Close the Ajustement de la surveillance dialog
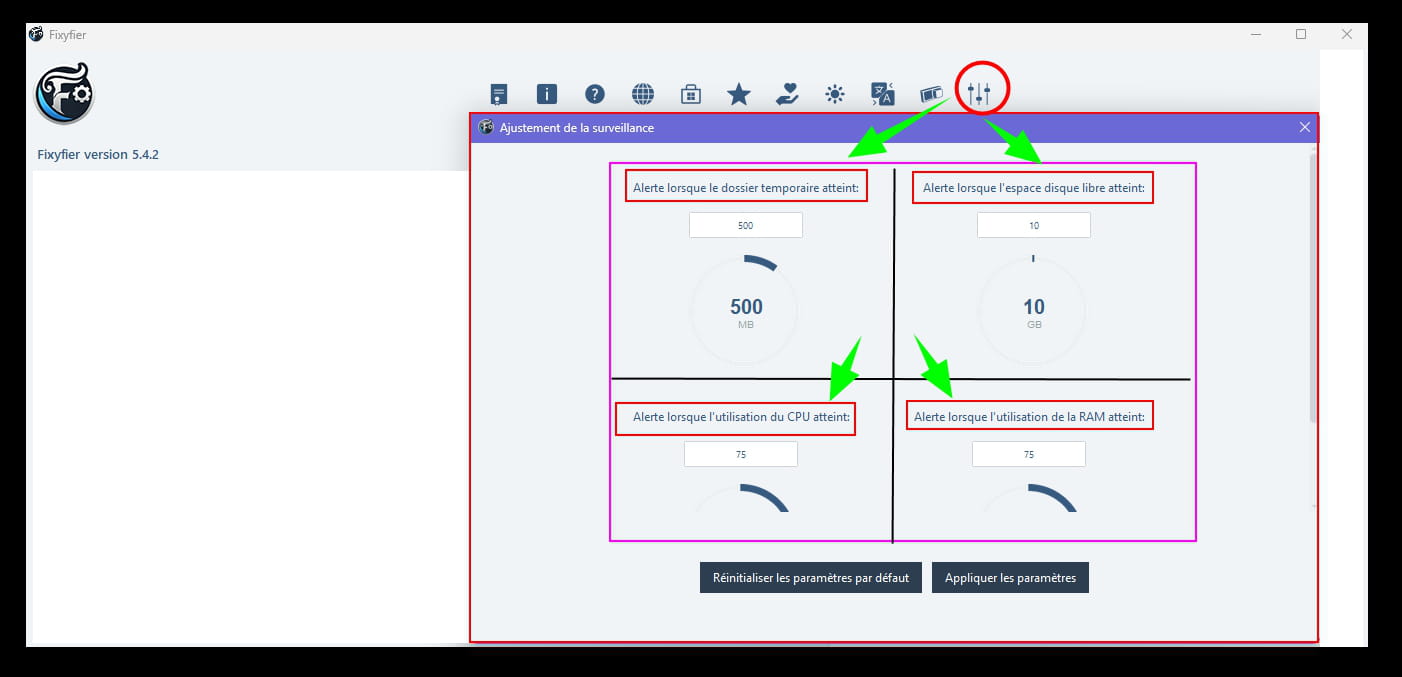 click(1305, 127)
